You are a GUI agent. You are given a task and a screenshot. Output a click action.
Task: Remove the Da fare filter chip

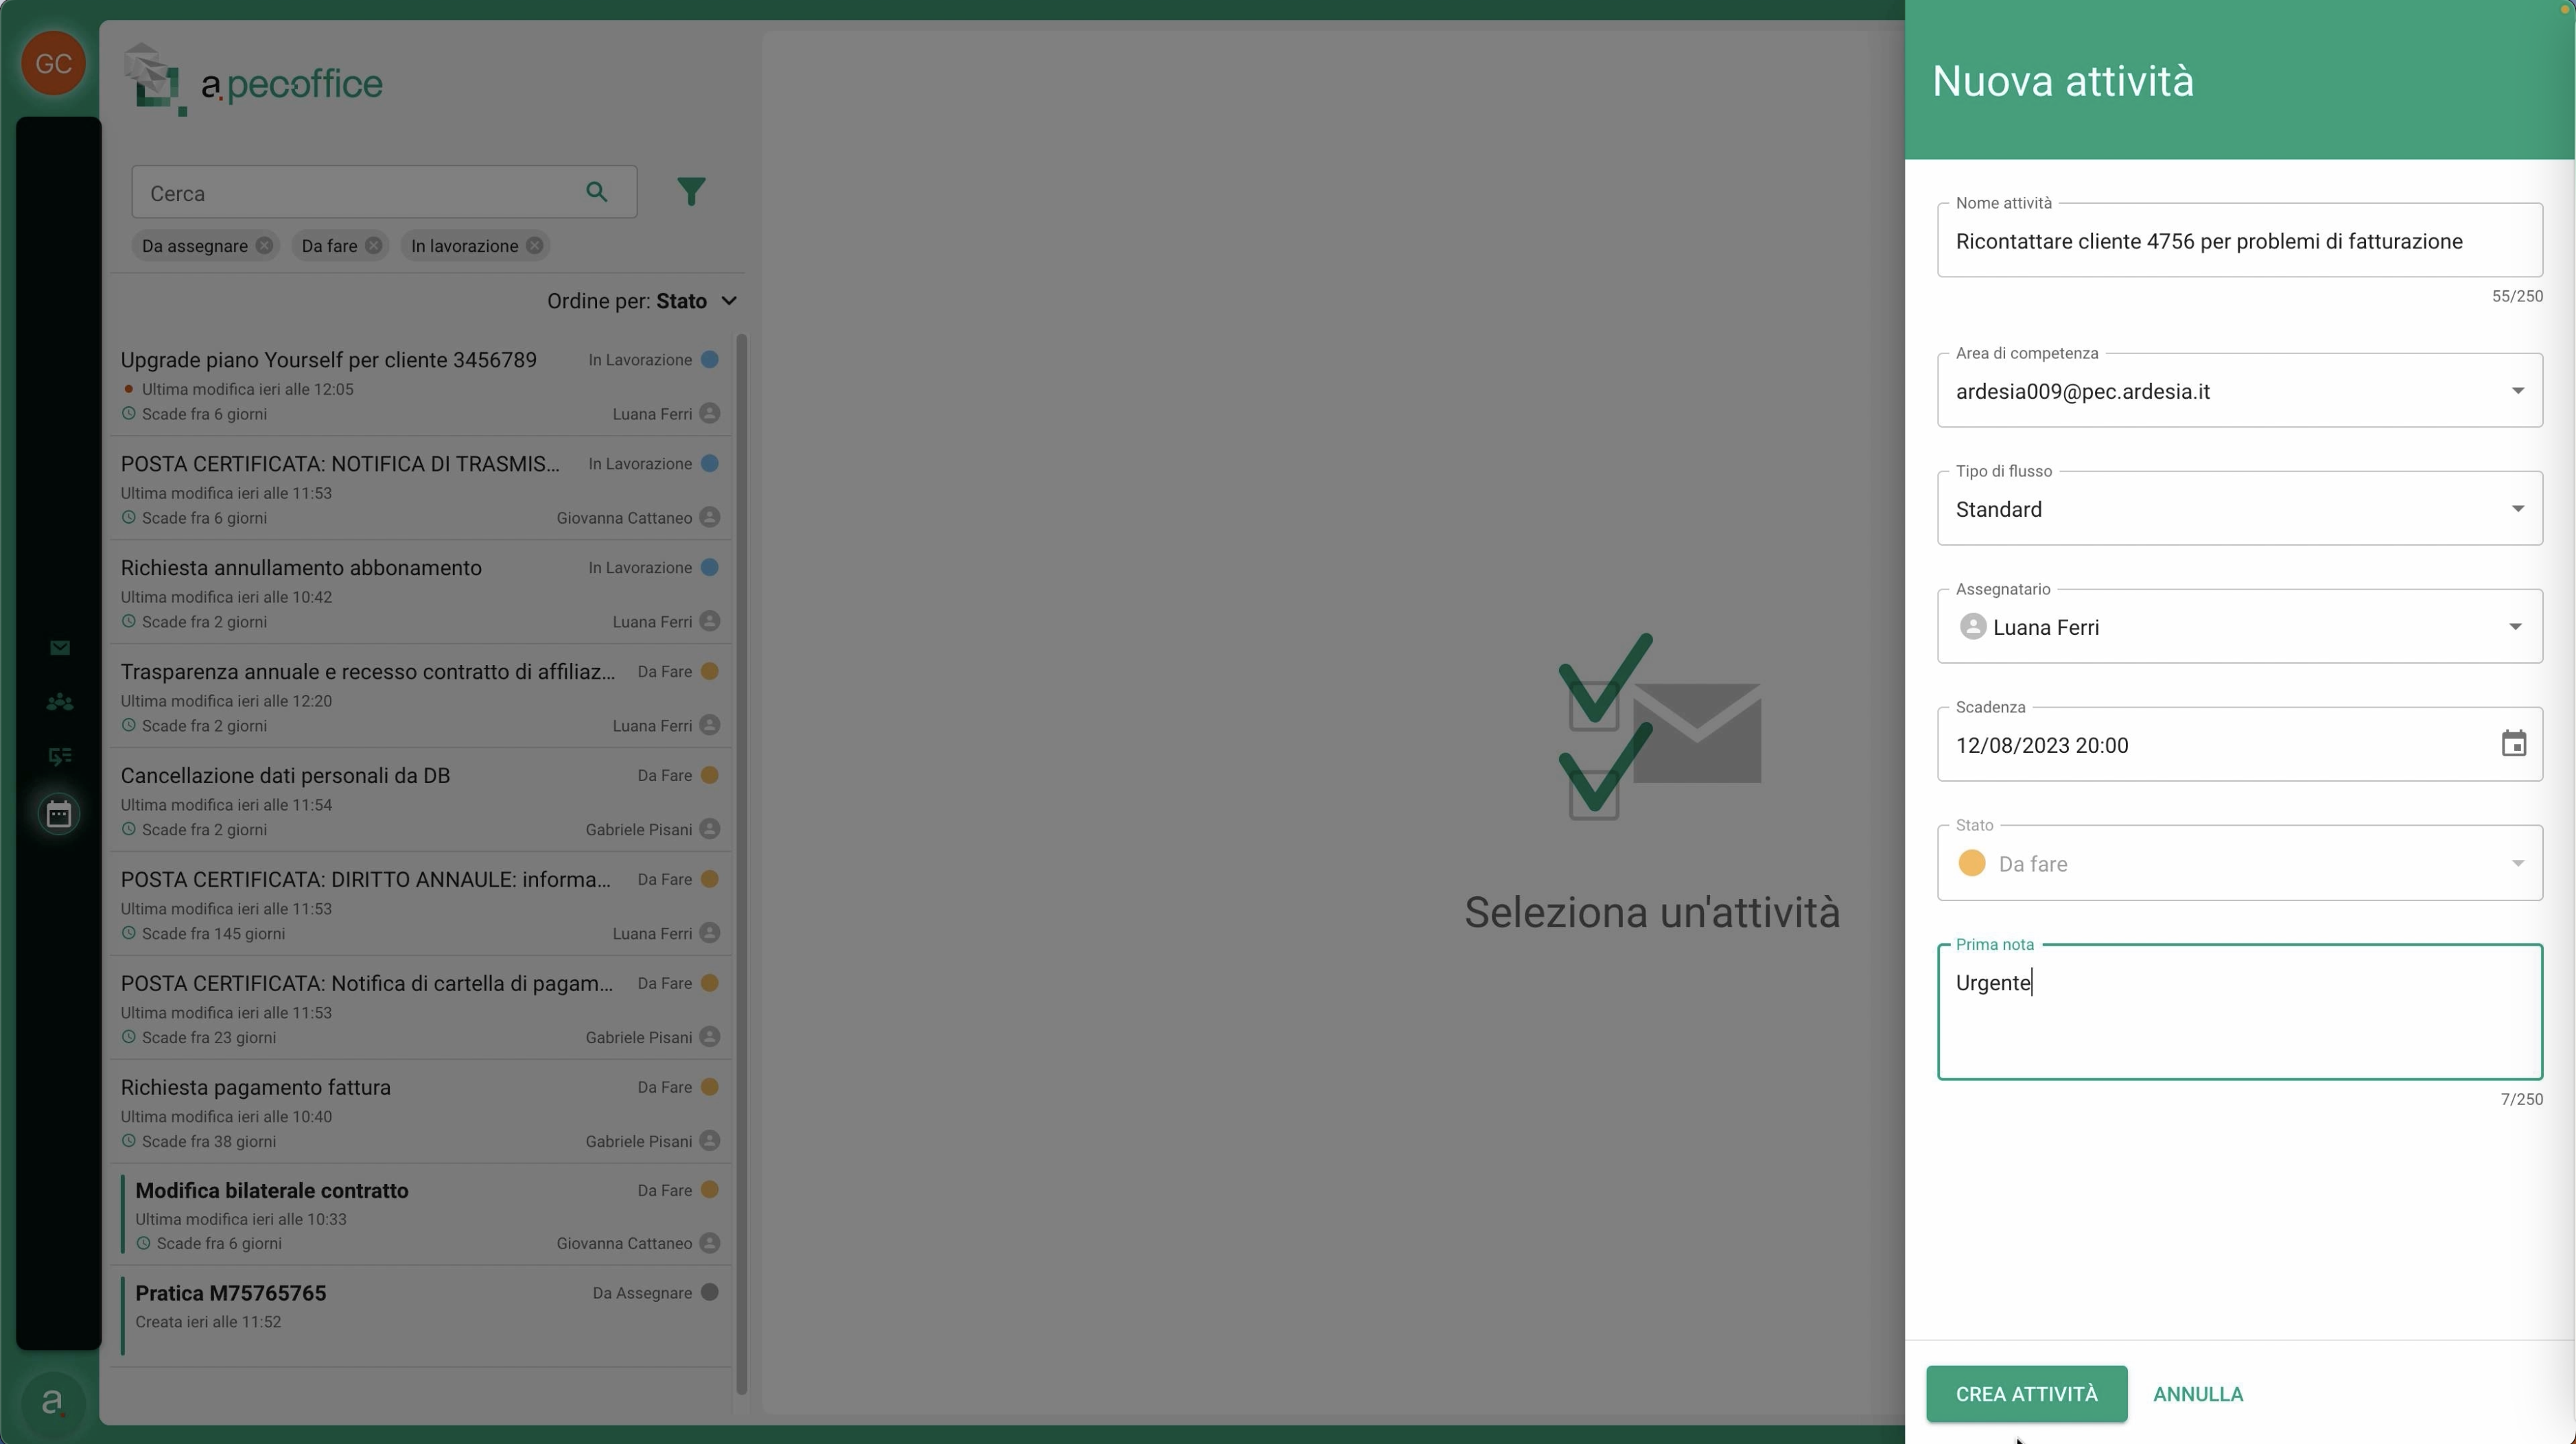pyautogui.click(x=373, y=245)
